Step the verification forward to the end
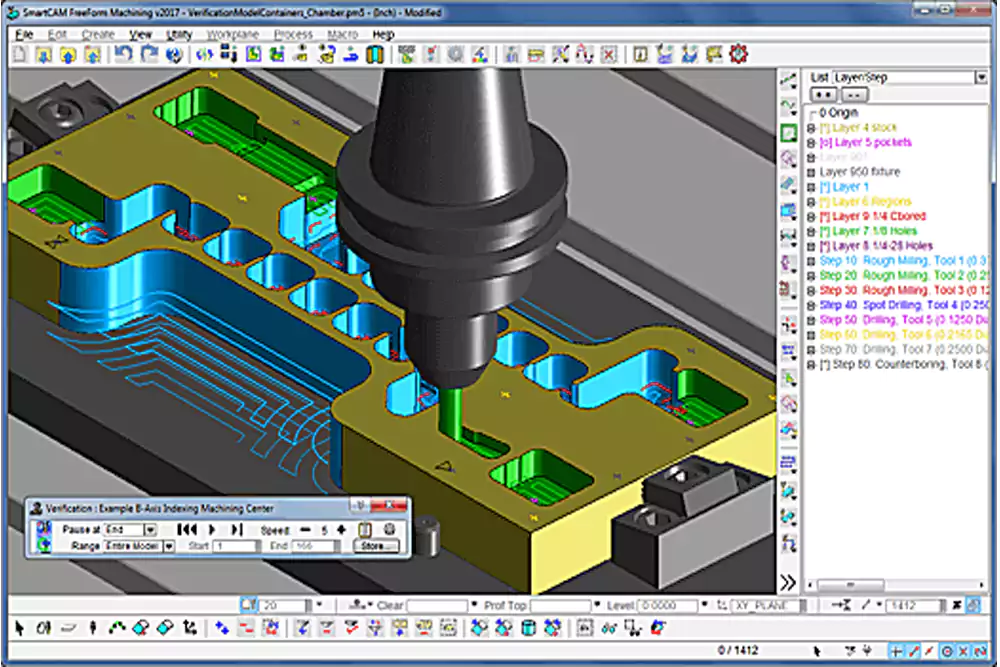This screenshot has width=1000, height=667. coord(237,529)
